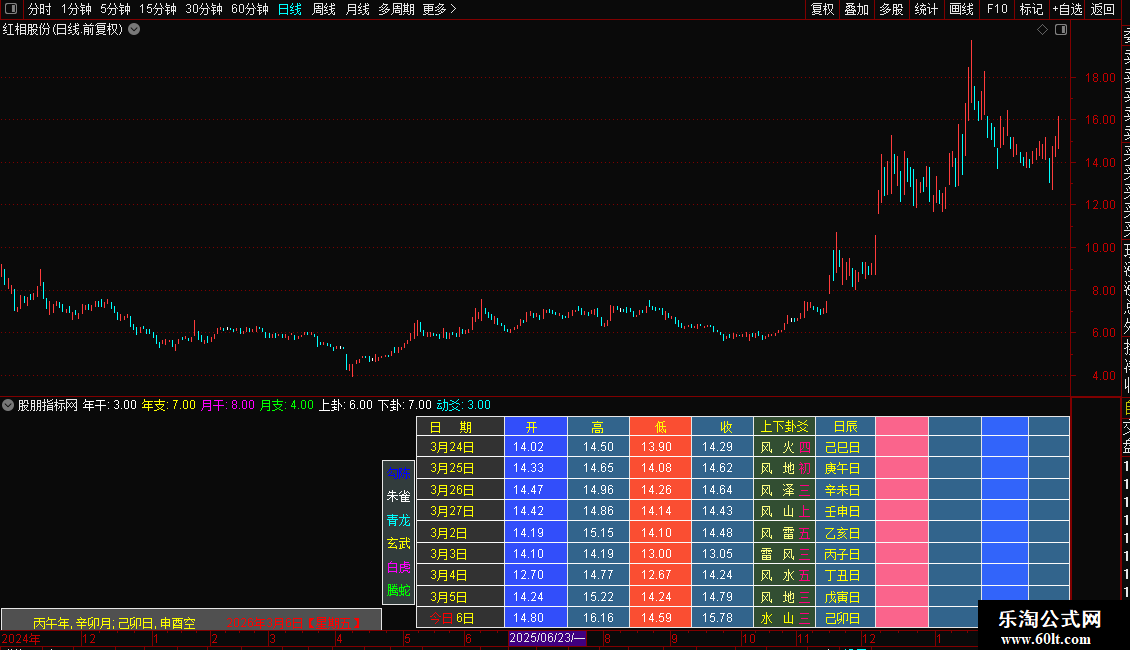Switch to 月线 monthly chart
This screenshot has height=650, width=1130.
click(x=357, y=9)
